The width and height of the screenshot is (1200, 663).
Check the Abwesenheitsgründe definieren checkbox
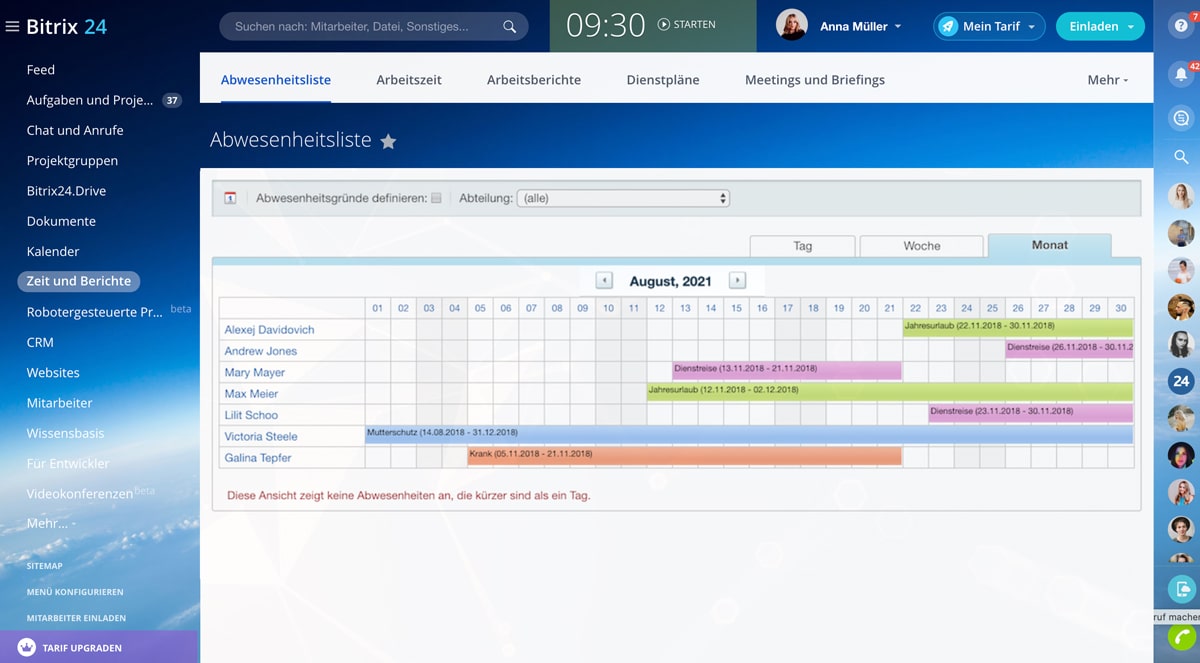436,198
